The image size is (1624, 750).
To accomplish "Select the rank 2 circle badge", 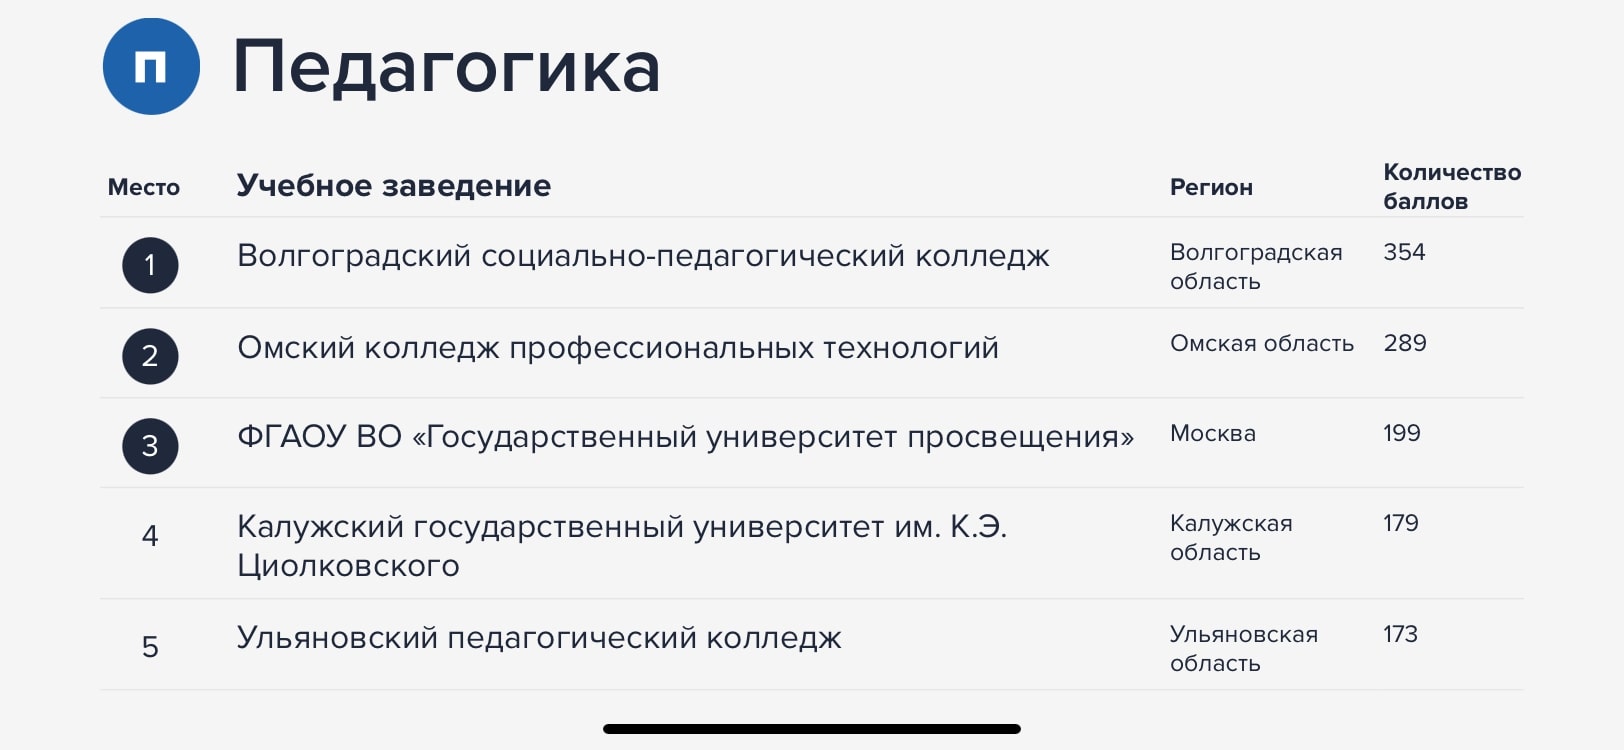I will pos(150,356).
